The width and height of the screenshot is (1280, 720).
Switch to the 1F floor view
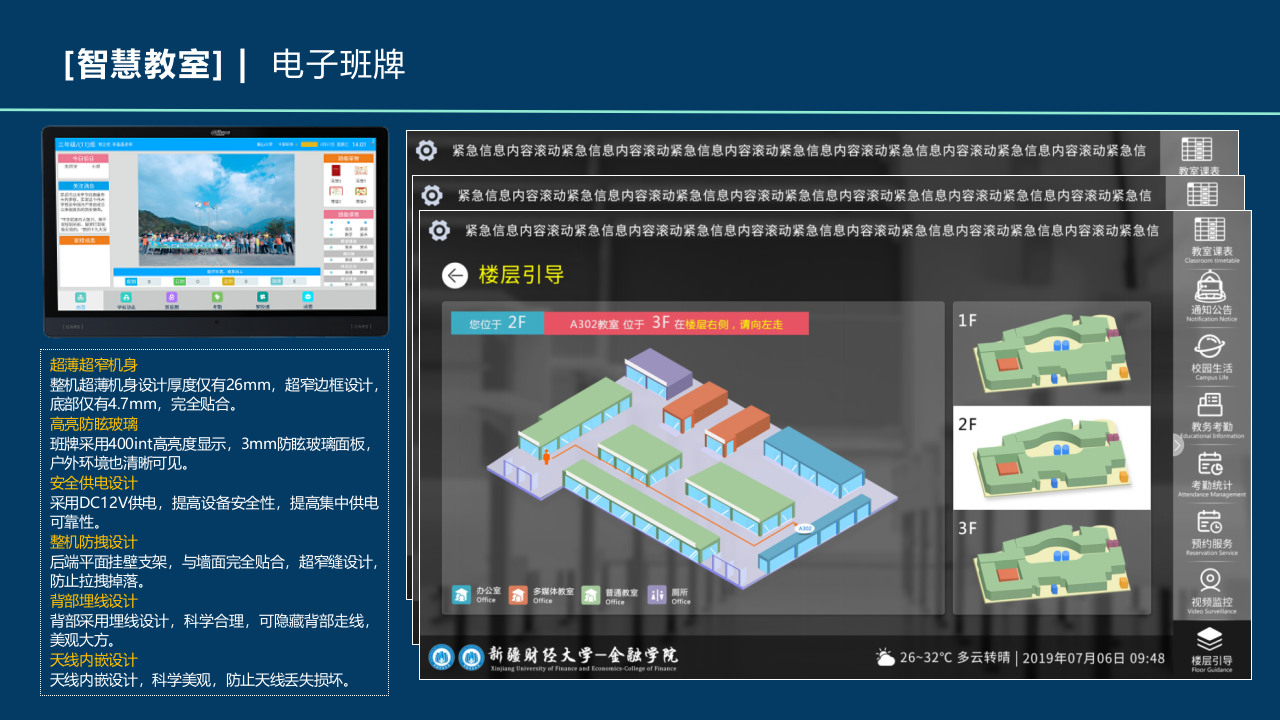point(1051,350)
